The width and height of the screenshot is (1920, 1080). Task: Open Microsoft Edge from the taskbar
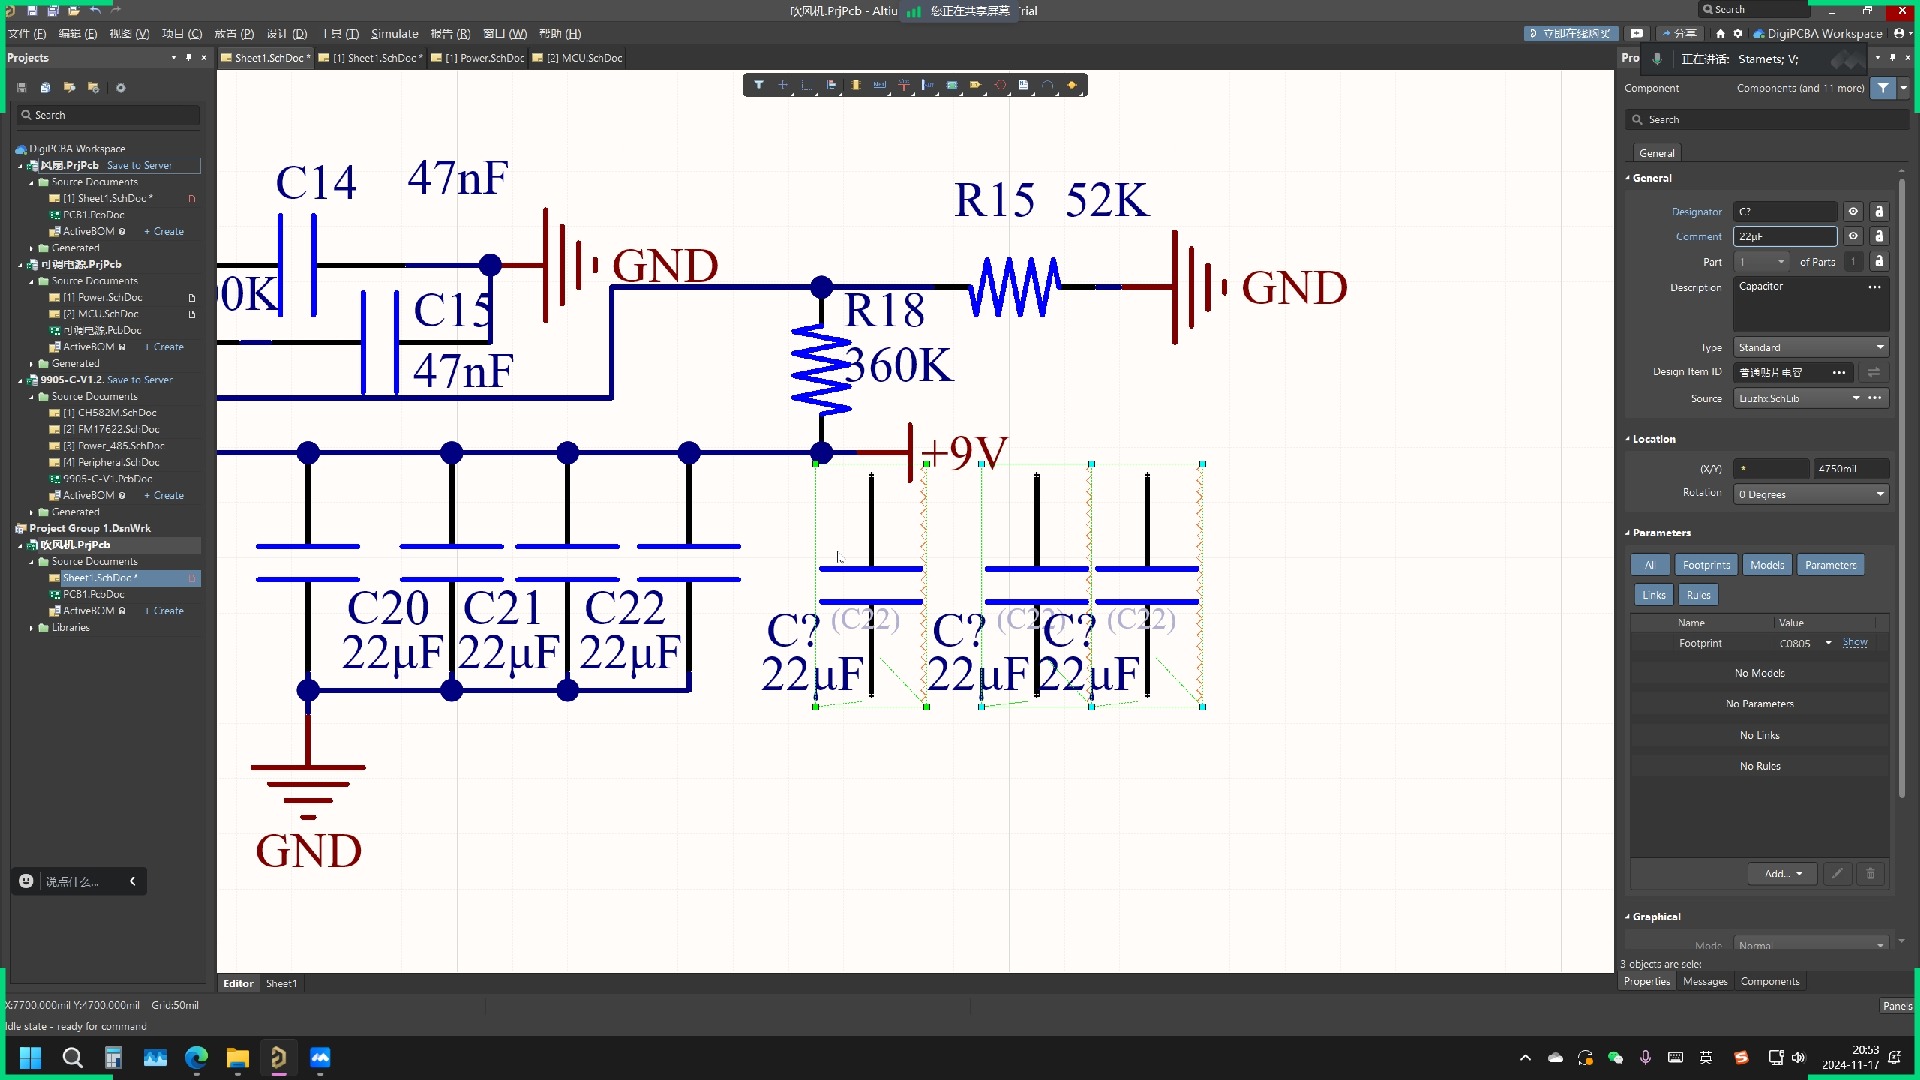[x=196, y=1057]
